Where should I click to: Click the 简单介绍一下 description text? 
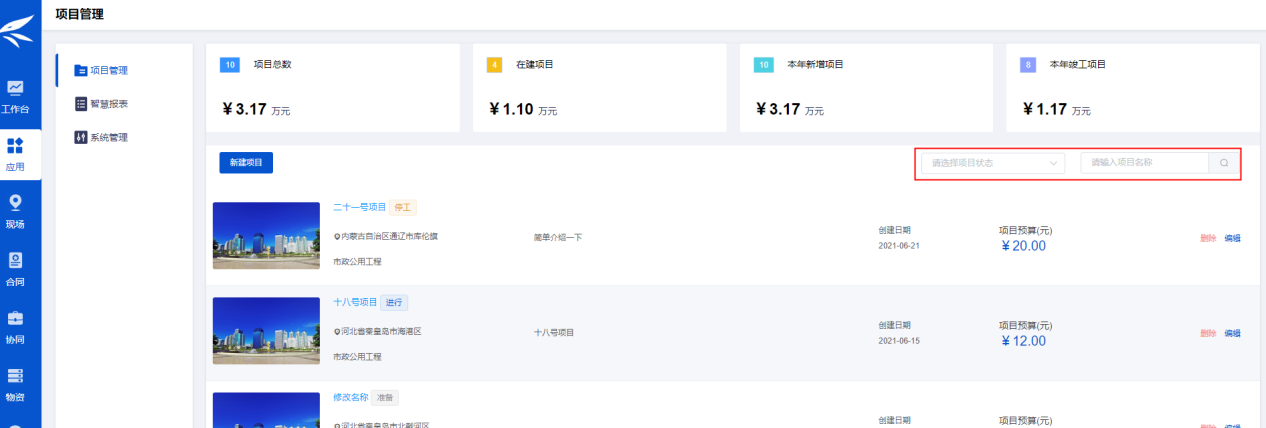point(558,238)
